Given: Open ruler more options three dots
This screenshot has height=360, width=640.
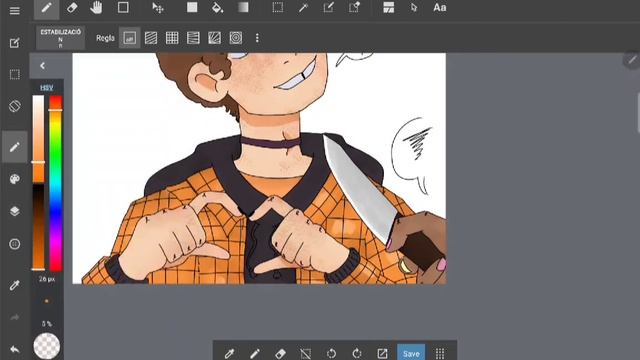Looking at the screenshot, I should [x=257, y=38].
